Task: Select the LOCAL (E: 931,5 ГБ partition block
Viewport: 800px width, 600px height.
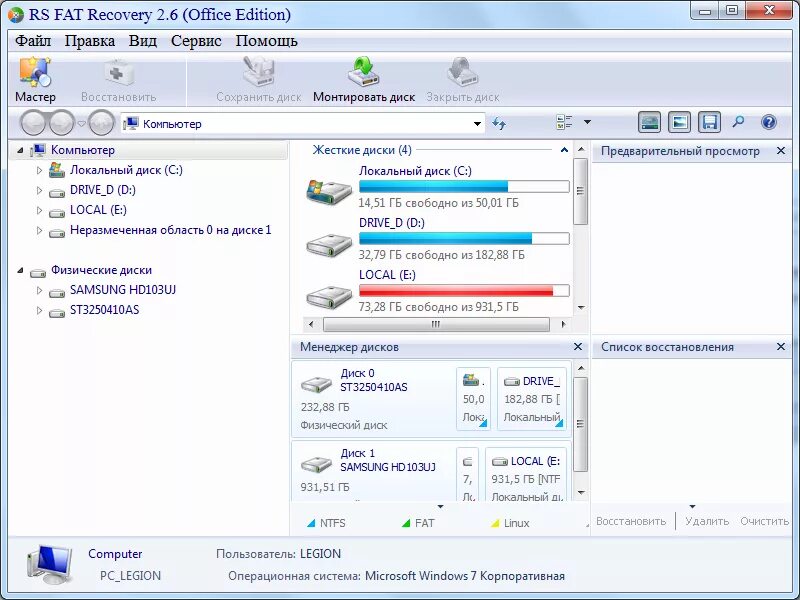Action: tap(526, 475)
